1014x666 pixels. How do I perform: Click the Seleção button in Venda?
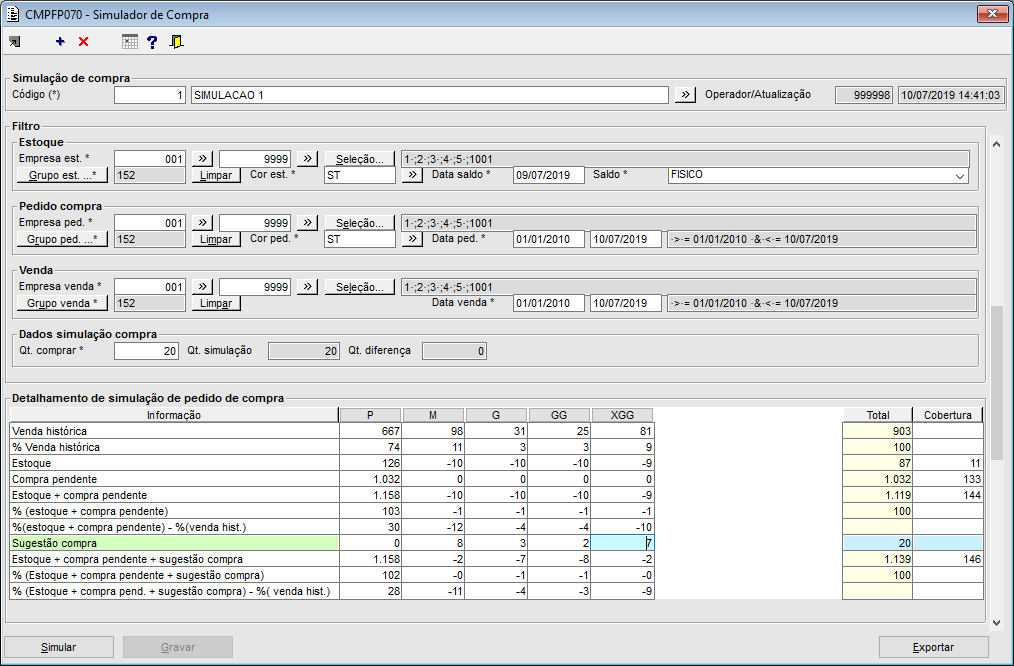(360, 286)
